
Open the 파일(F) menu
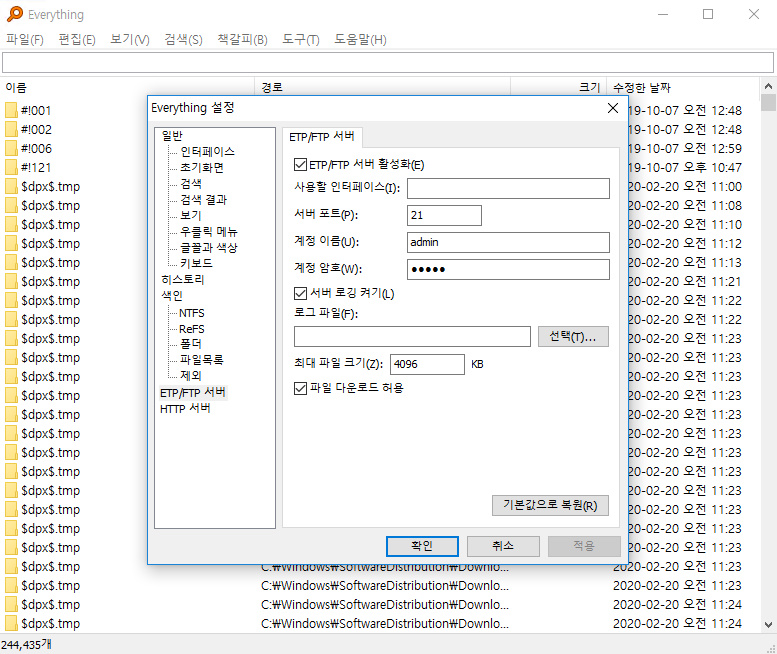pos(24,39)
